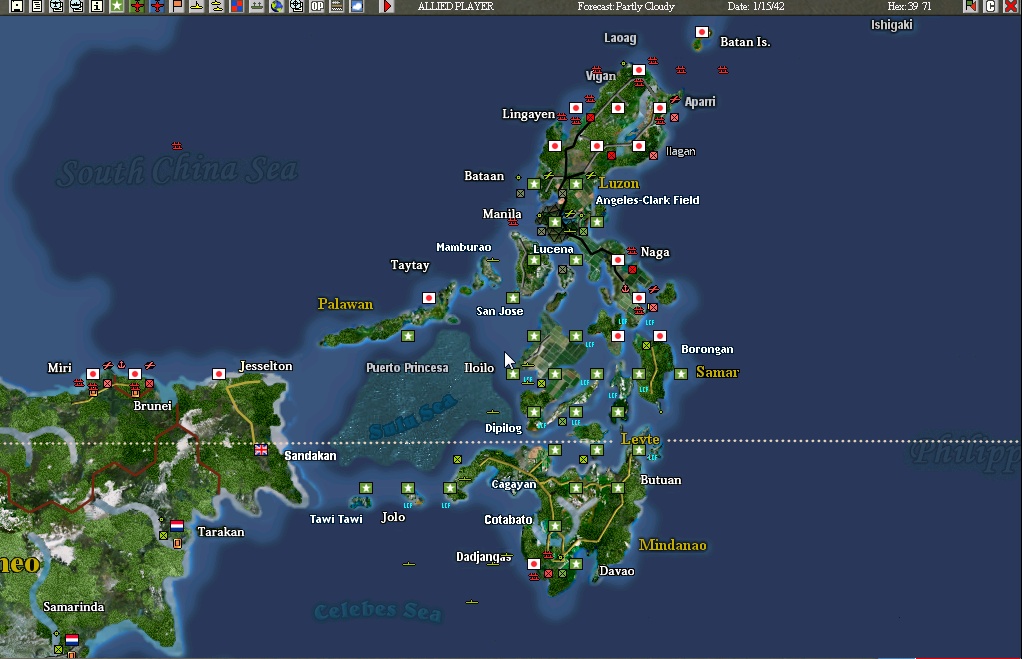Select the Japanese flag base at Batan Is.
Image resolution: width=1022 pixels, height=659 pixels.
coord(702,32)
